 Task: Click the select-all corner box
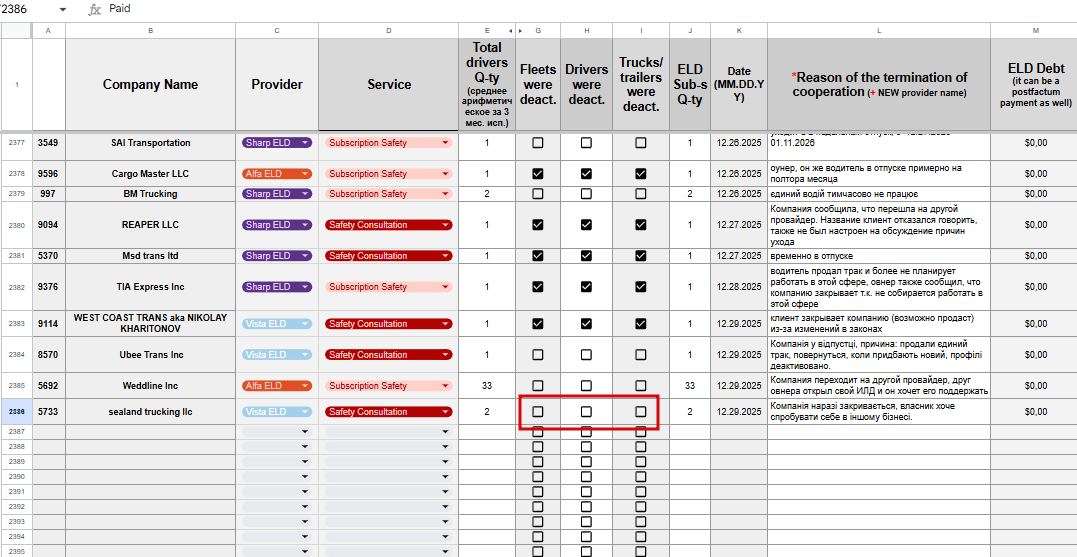(x=16, y=31)
